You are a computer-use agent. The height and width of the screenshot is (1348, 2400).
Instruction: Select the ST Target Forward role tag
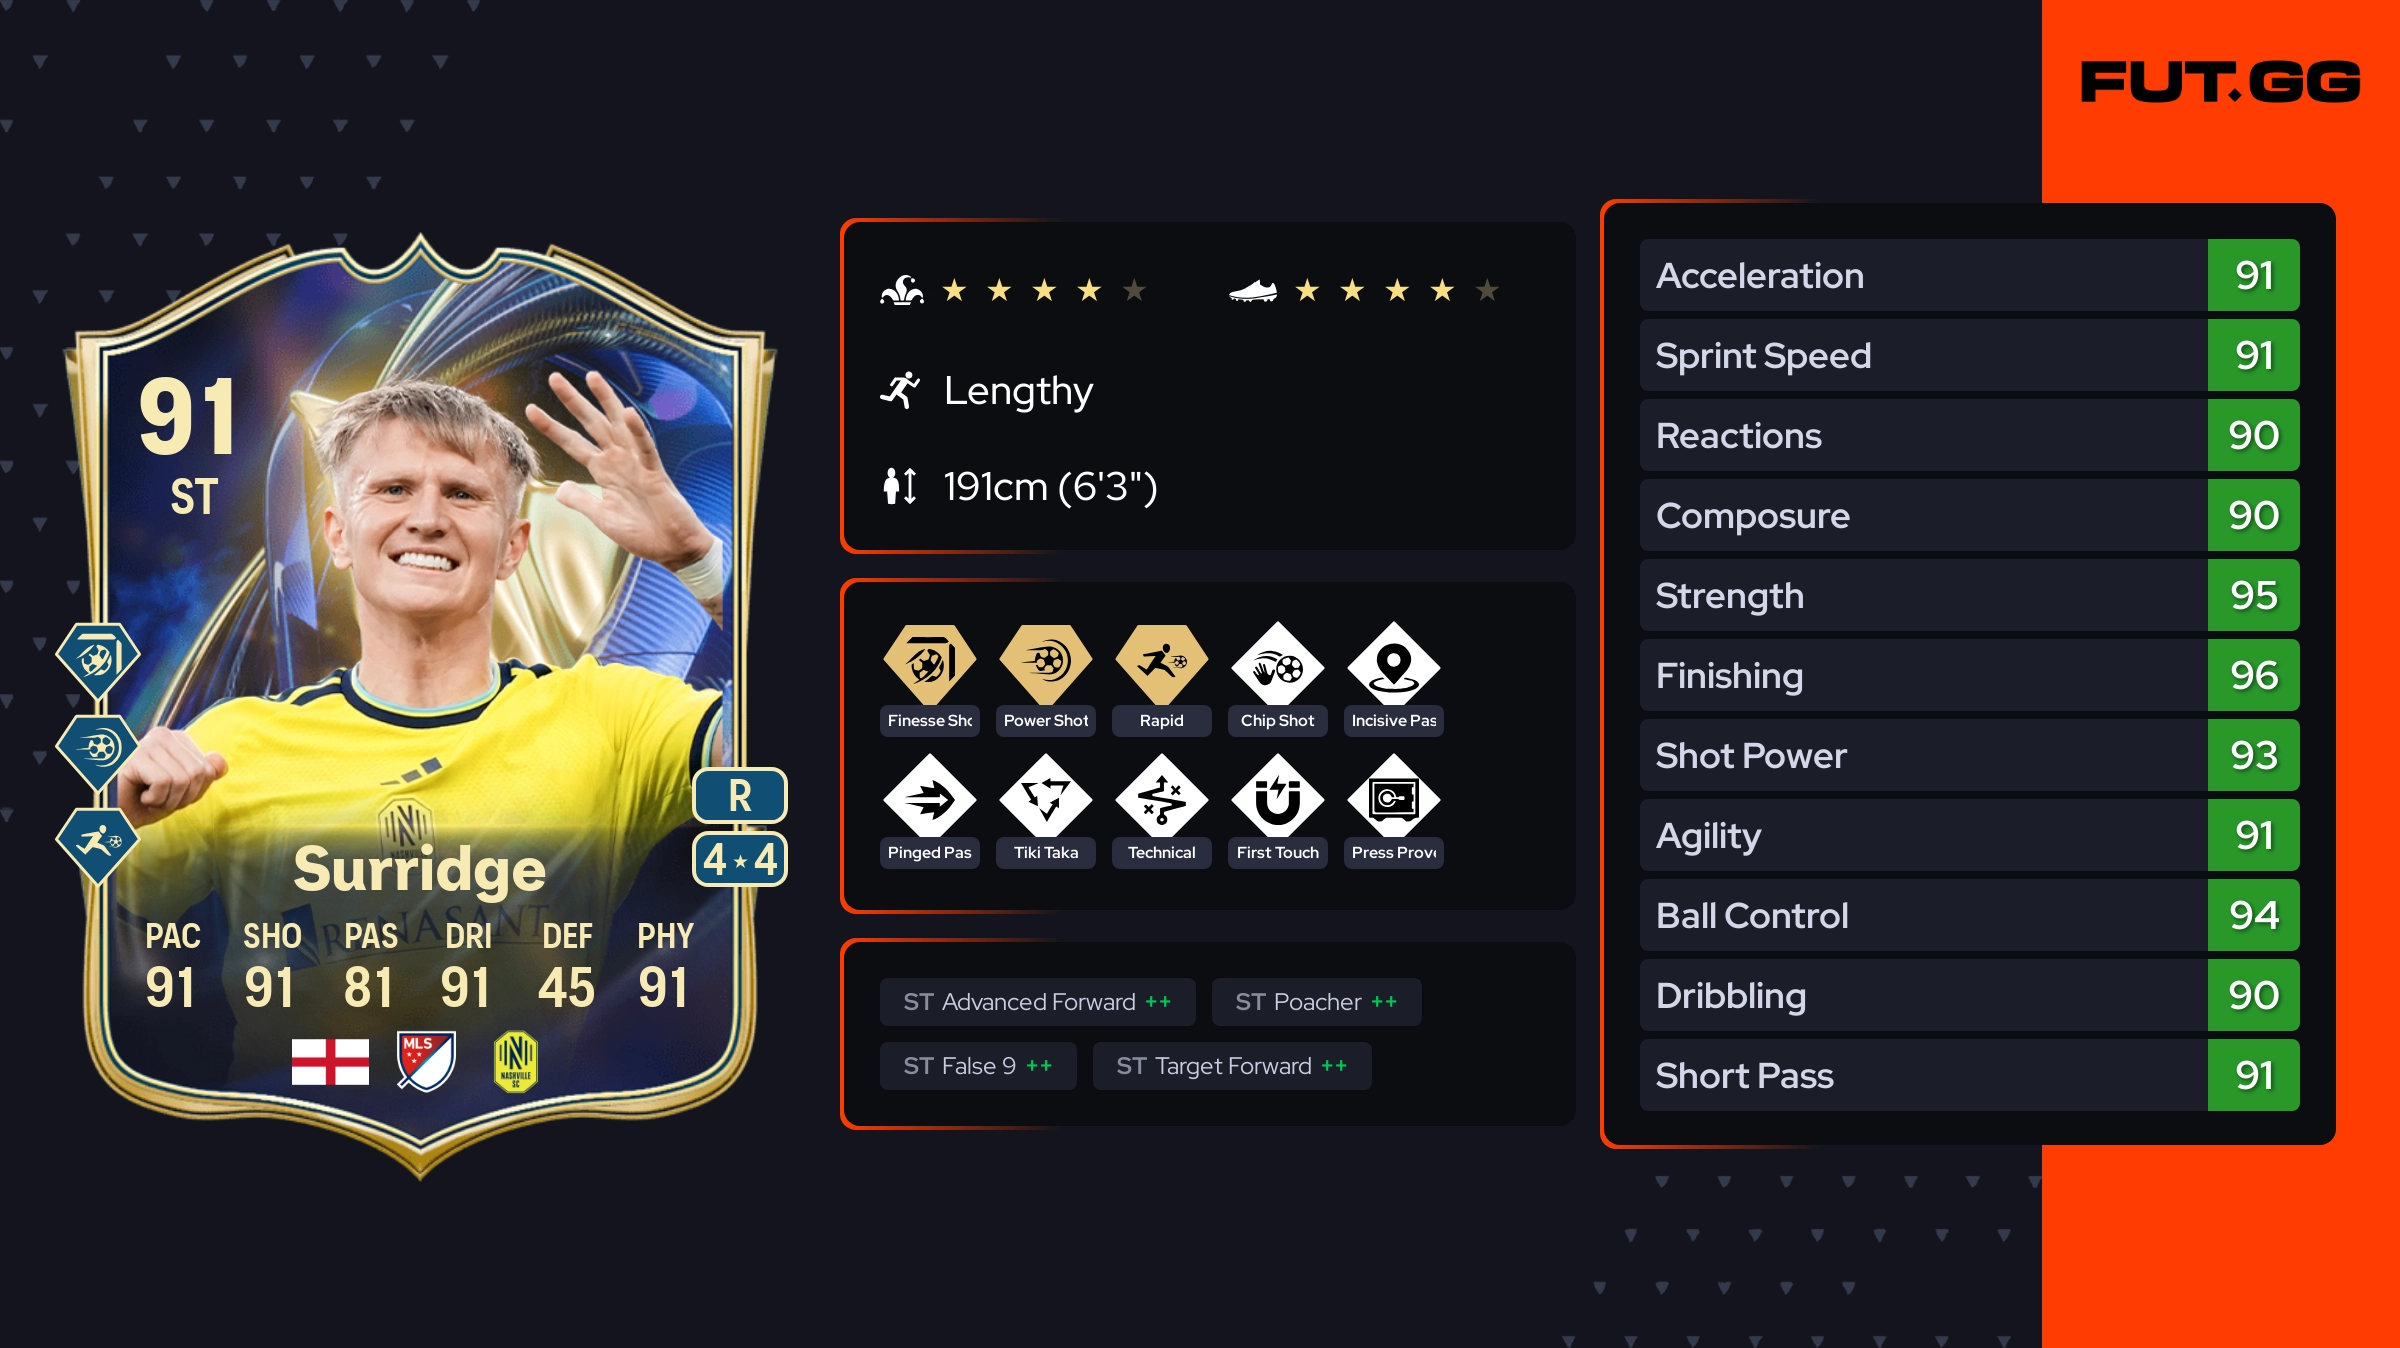(1232, 1066)
